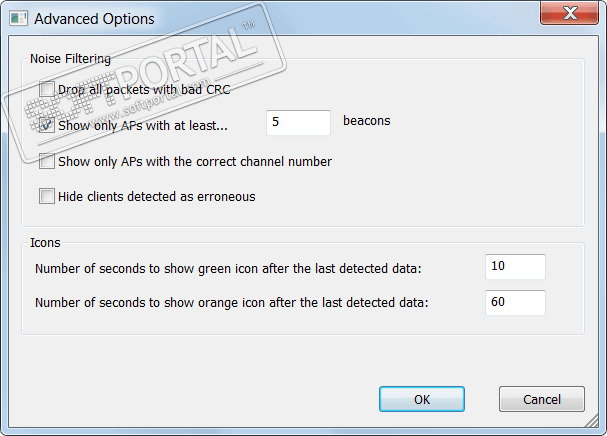The width and height of the screenshot is (607, 436).
Task: Focus the minimum beacons count field
Action: coord(298,122)
